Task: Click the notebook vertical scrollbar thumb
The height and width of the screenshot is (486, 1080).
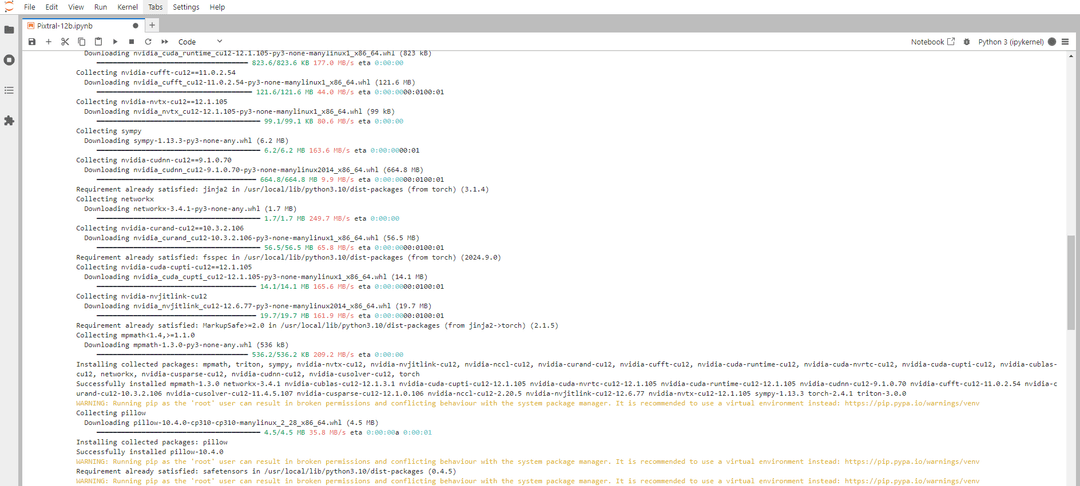Action: 1071,284
